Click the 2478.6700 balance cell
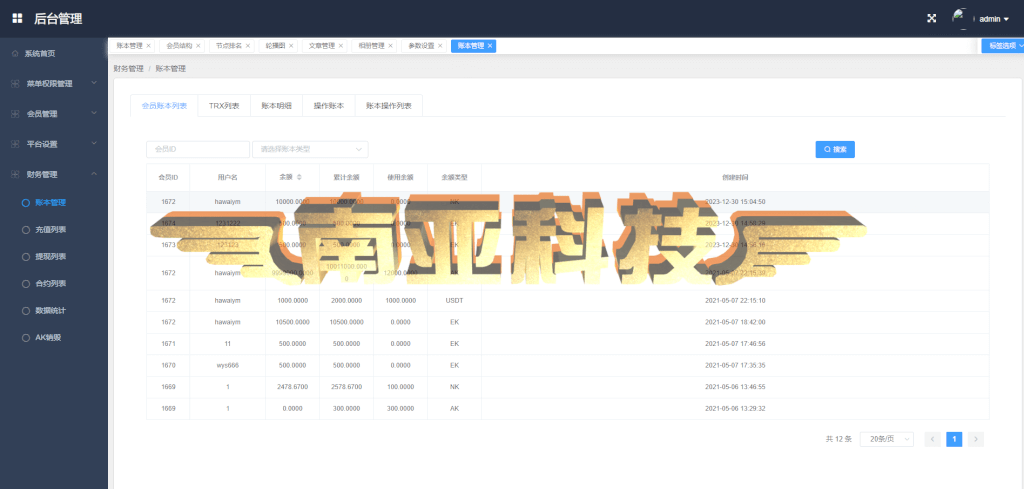The height and width of the screenshot is (489, 1024). 293,387
